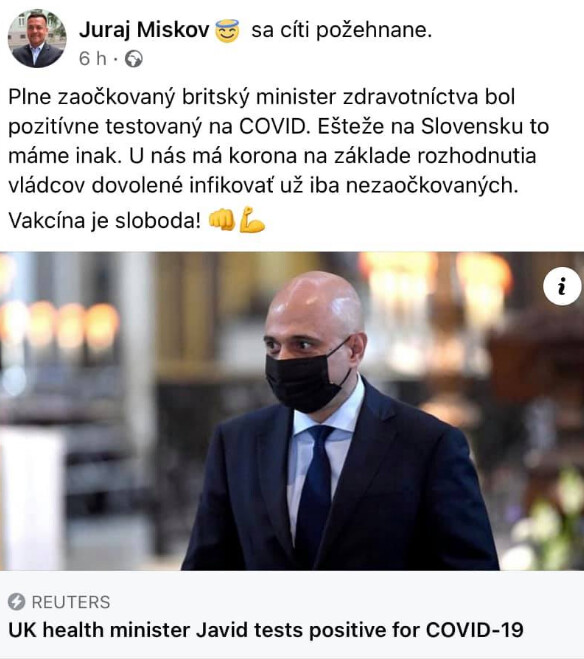Click the halo smiley feeling emoji
The image size is (584, 659).
pos(227,31)
